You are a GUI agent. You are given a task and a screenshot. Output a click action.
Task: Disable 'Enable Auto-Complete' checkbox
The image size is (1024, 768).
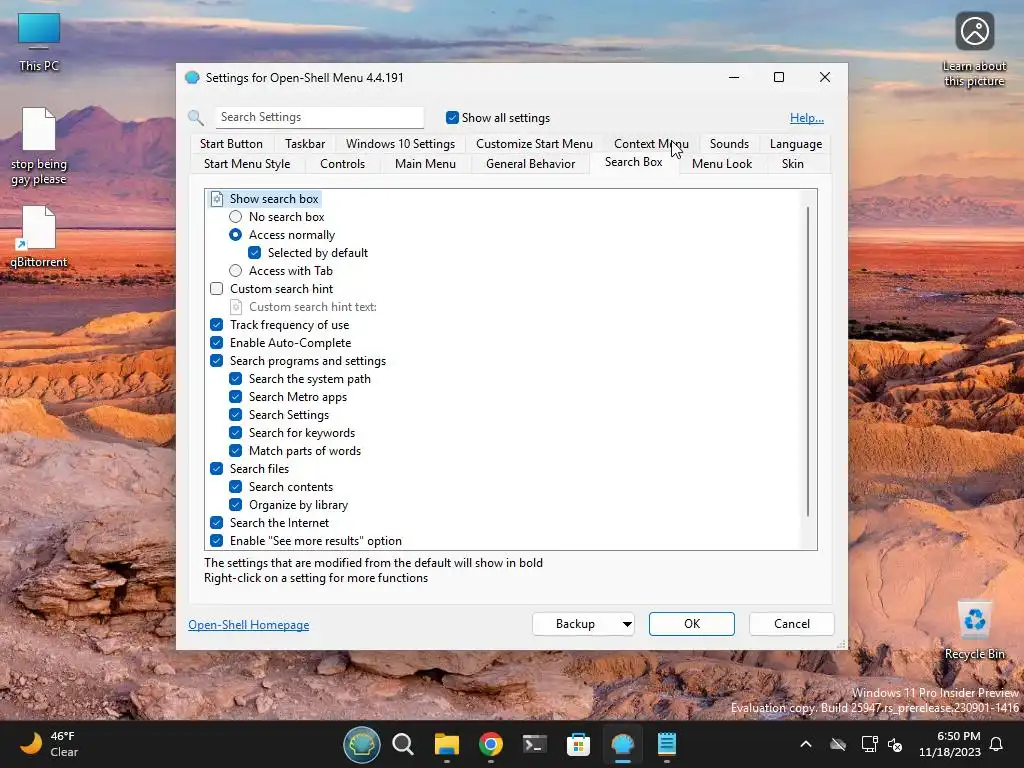click(x=217, y=343)
